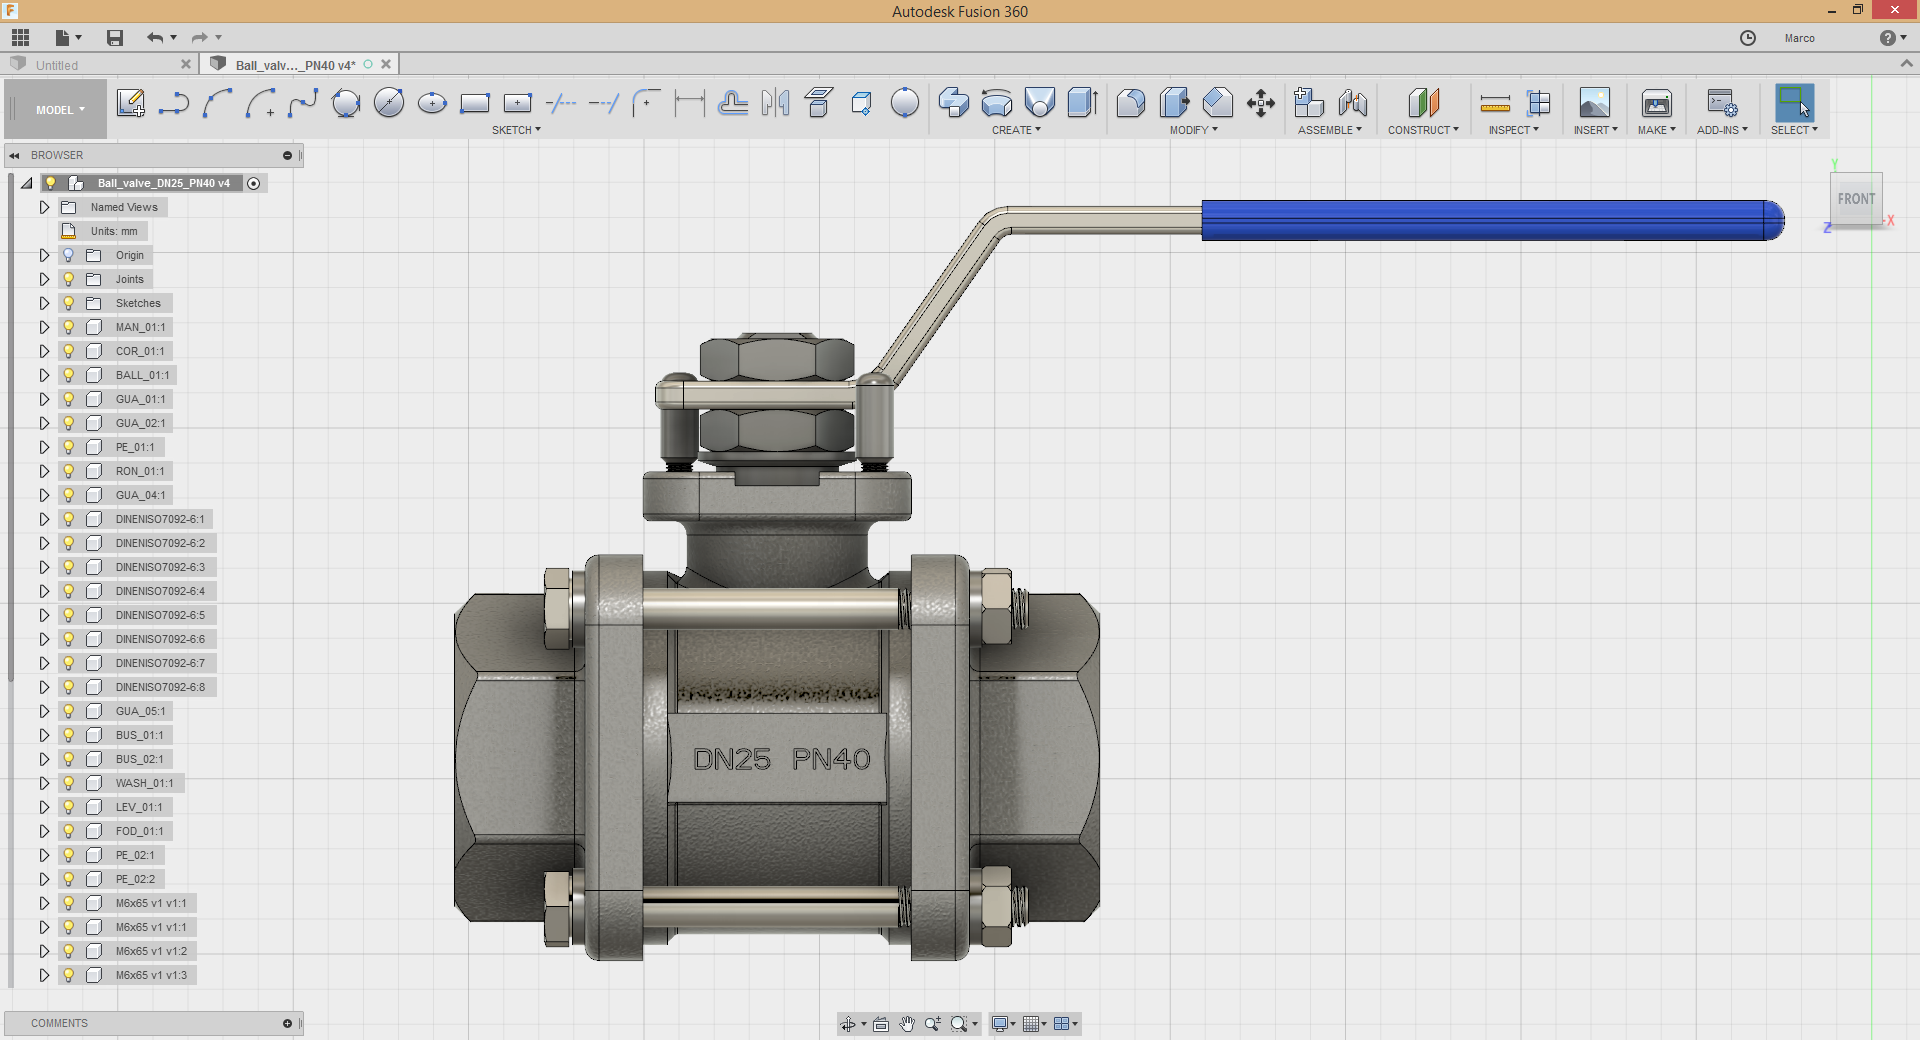
Task: Select the Sketch Dimension tool
Action: 690,103
